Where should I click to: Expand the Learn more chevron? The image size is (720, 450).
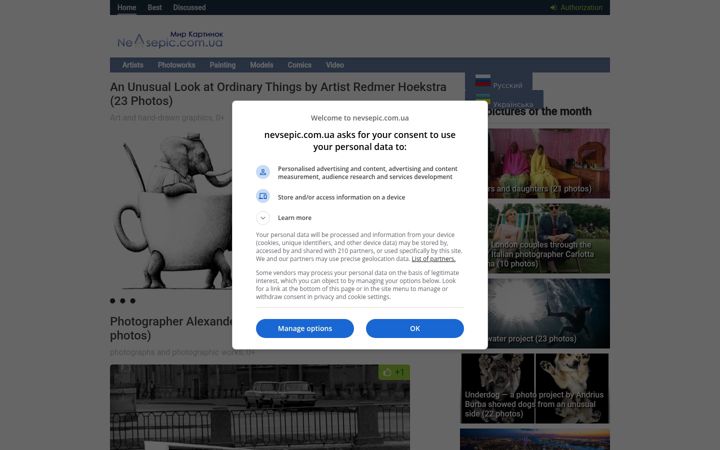pyautogui.click(x=263, y=218)
